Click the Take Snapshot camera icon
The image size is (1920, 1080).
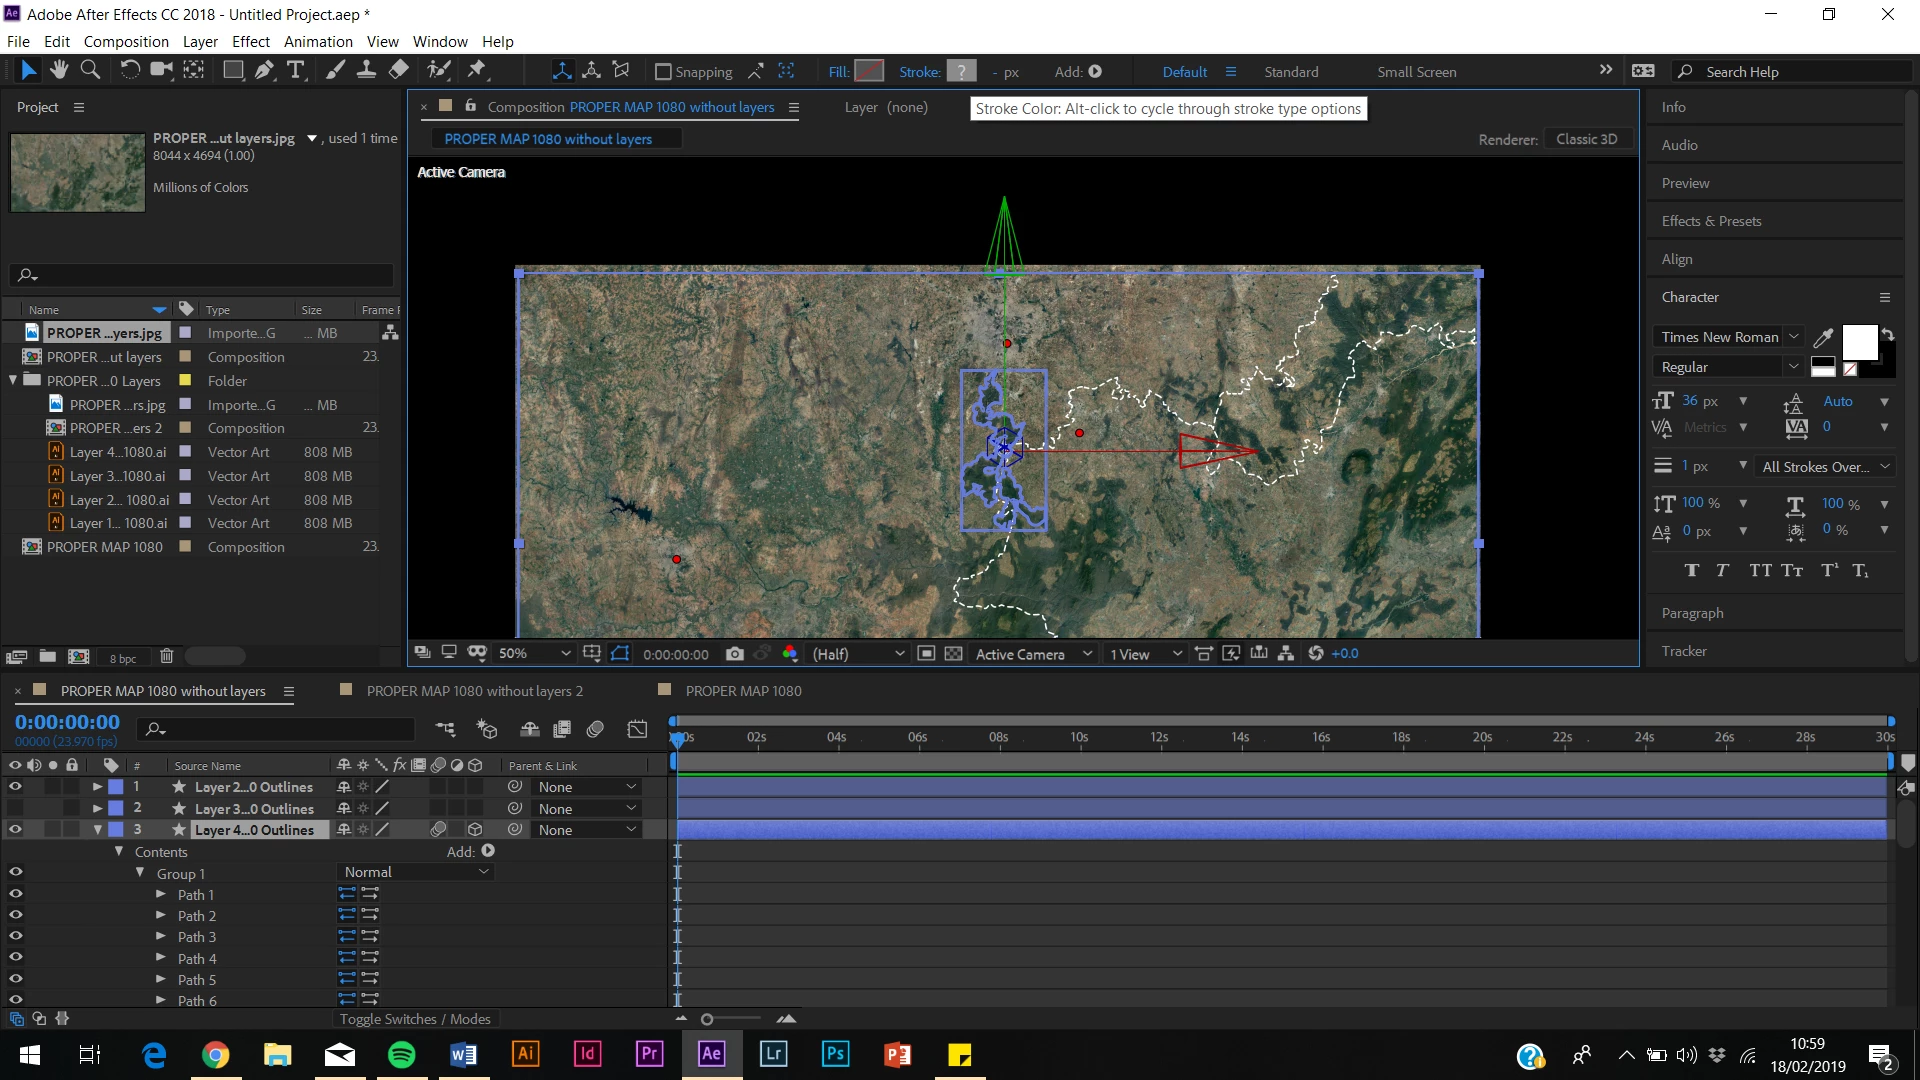coord(735,654)
